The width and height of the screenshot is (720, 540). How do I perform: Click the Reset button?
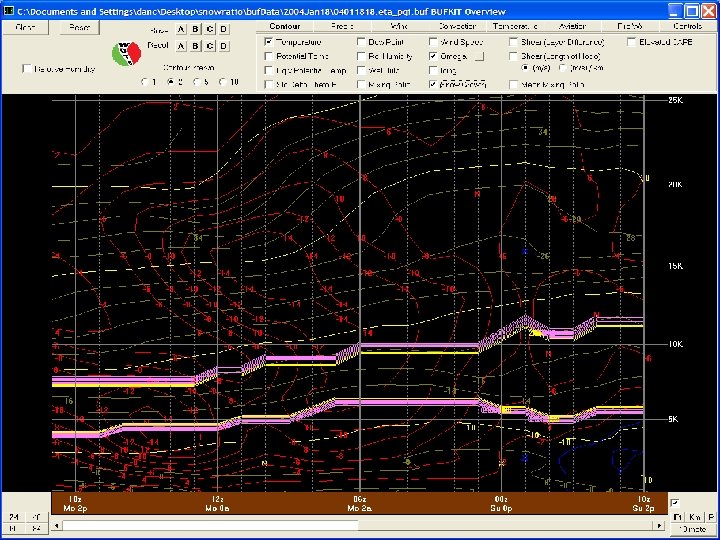pos(79,28)
